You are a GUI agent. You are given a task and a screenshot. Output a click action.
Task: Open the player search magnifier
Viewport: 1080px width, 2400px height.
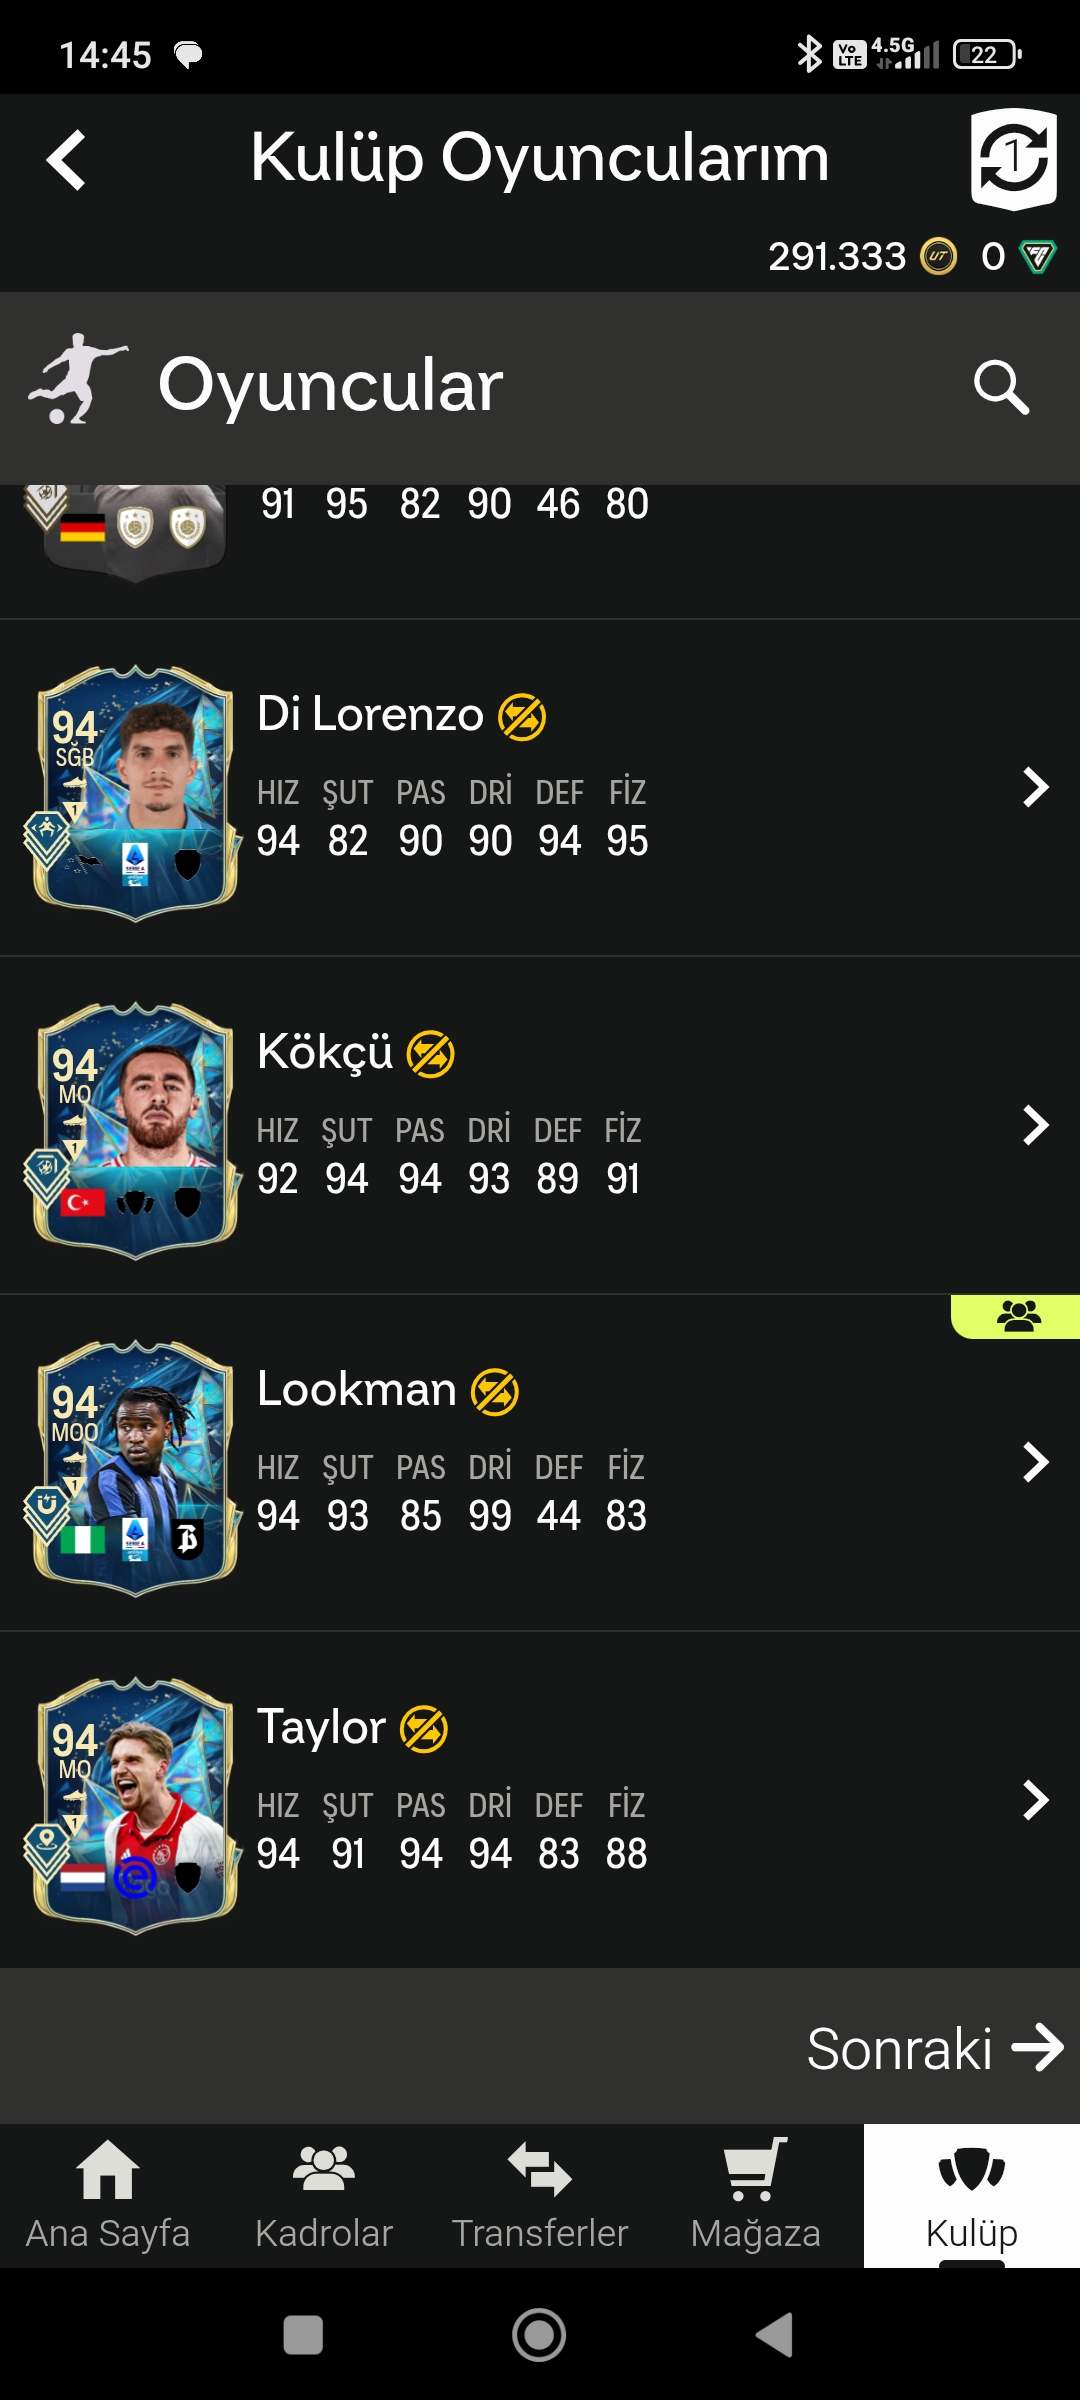coord(1001,387)
